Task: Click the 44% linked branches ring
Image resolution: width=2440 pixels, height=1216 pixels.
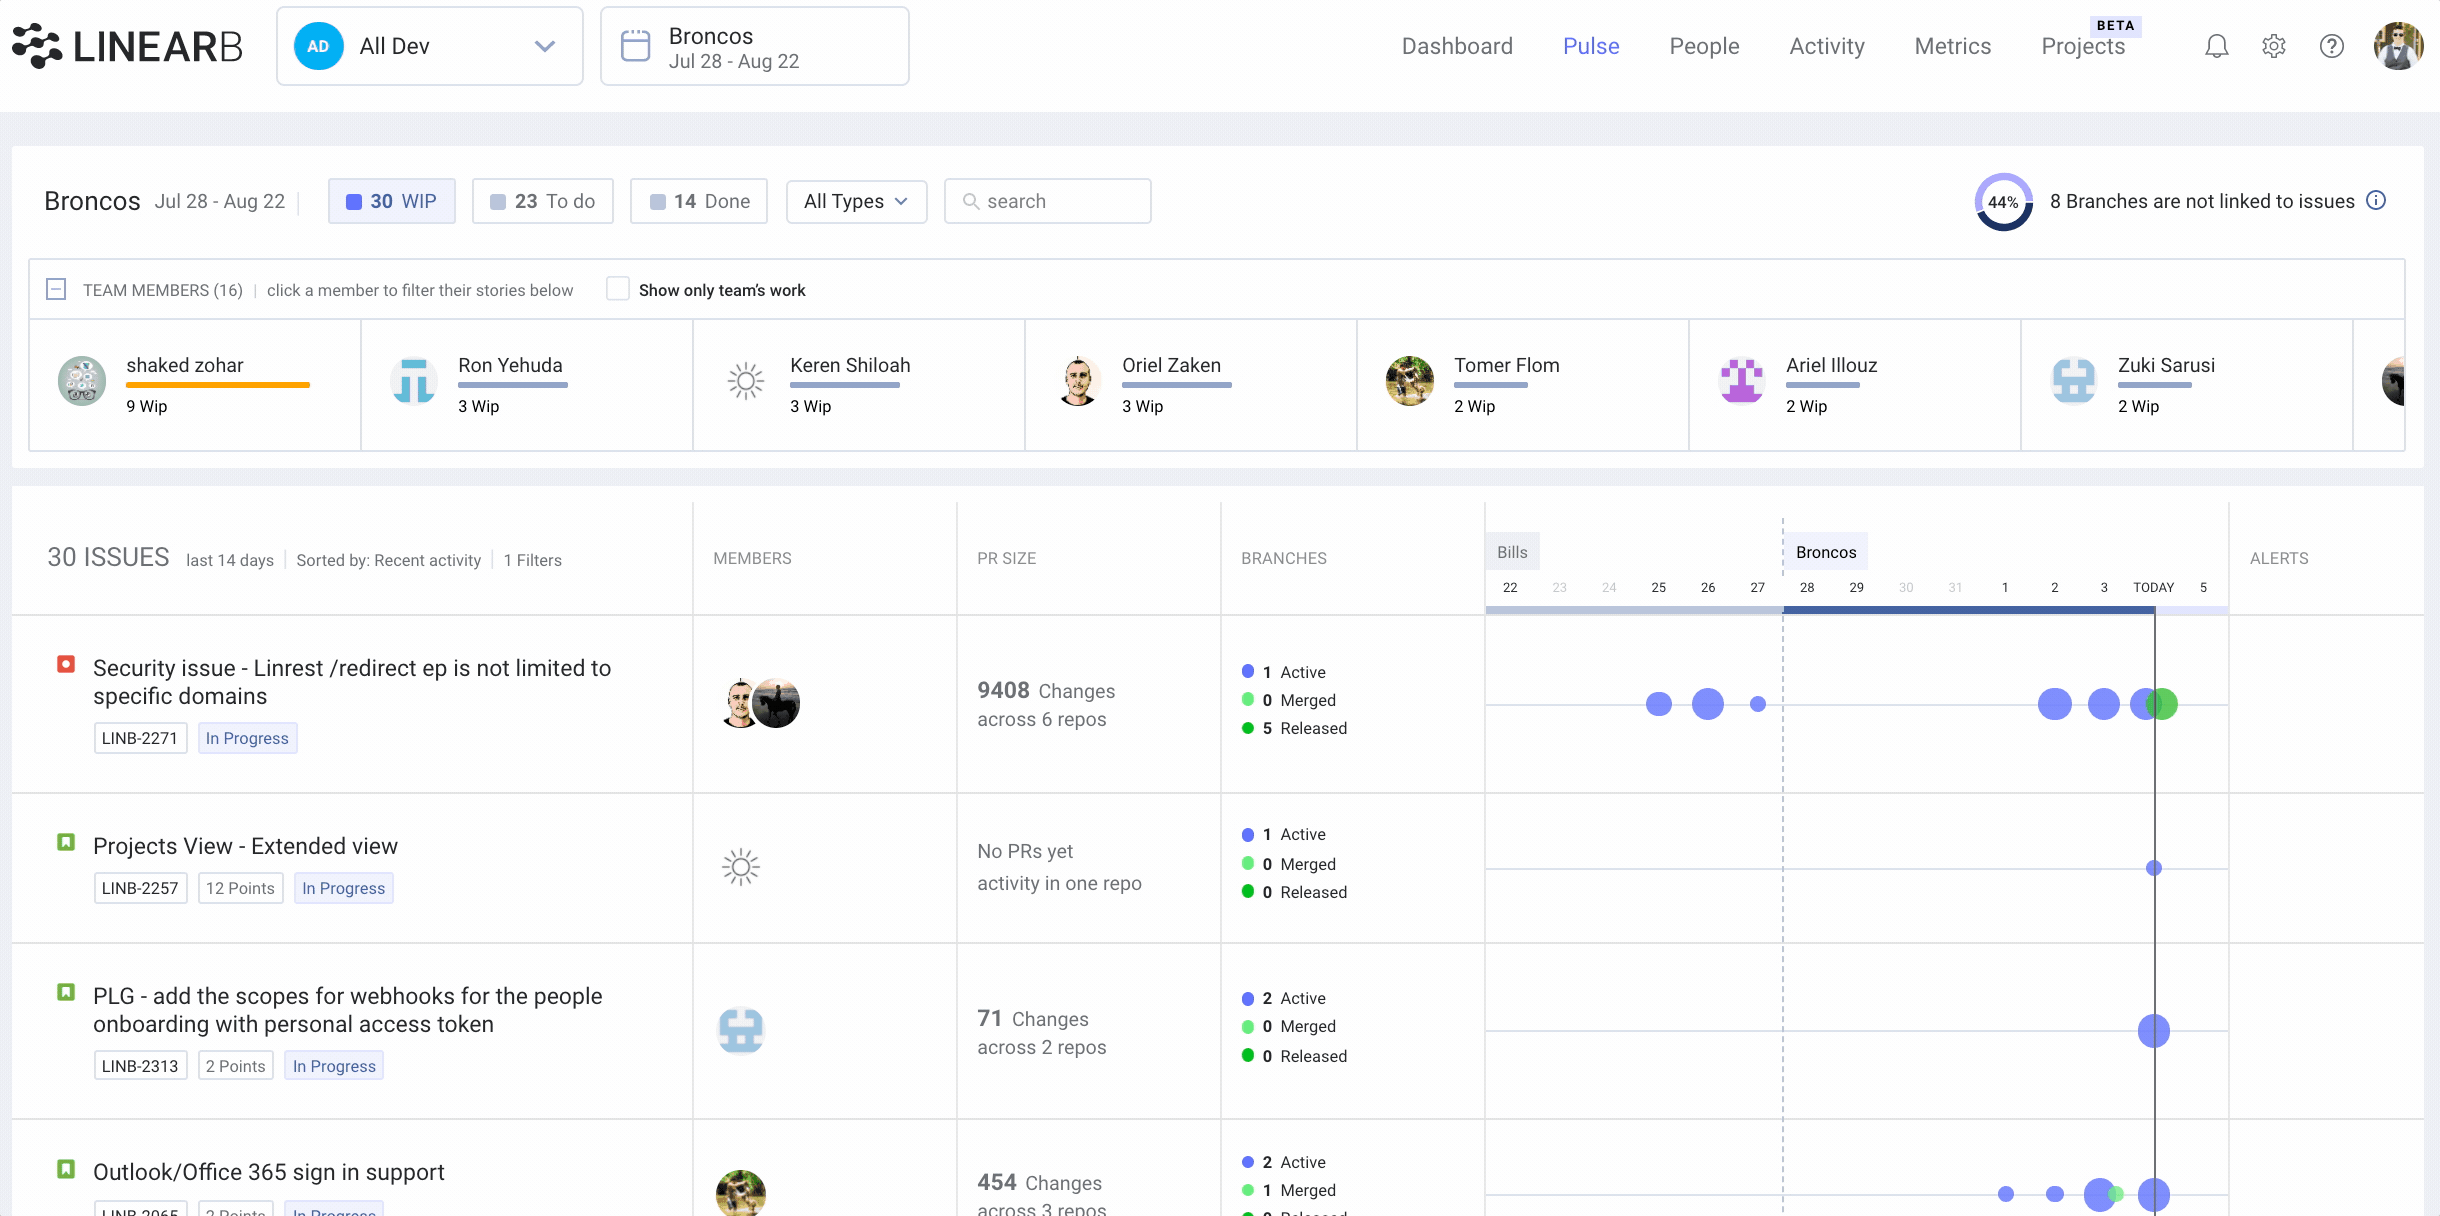Action: [x=2003, y=202]
